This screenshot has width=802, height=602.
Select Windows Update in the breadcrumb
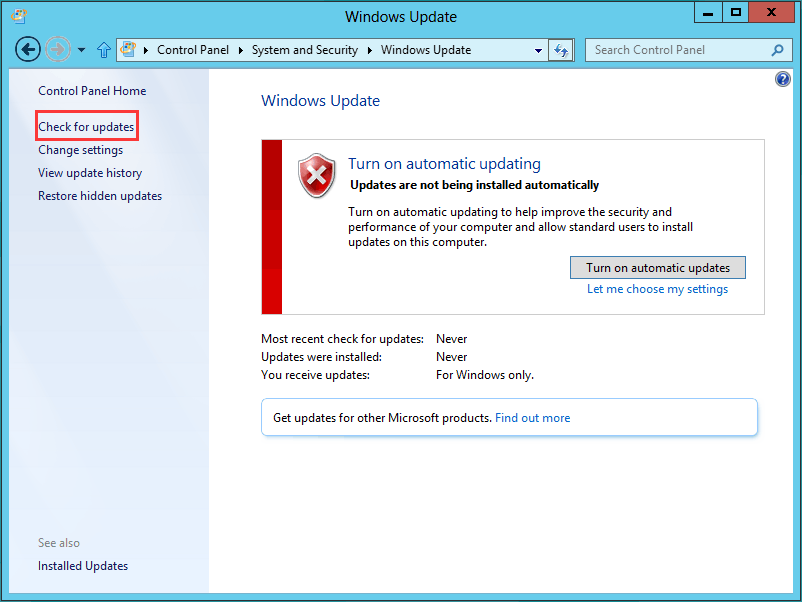click(426, 50)
